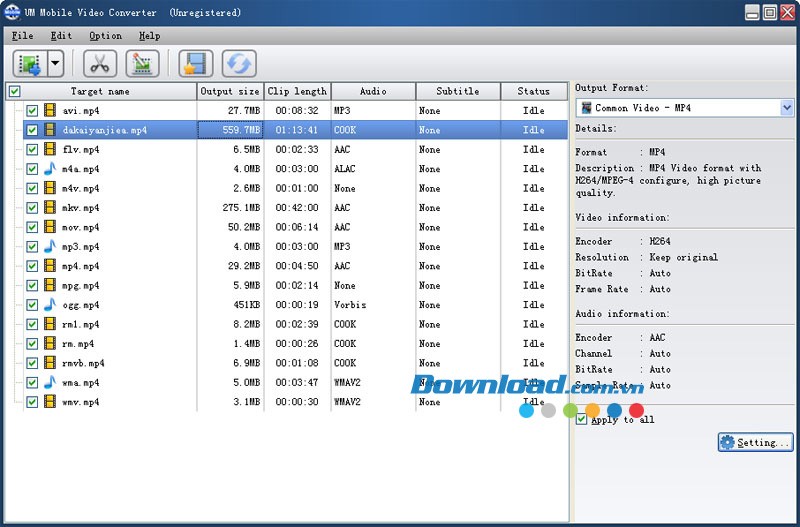Click the 00:42:00 clip length cell
This screenshot has width=800, height=527.
click(297, 208)
